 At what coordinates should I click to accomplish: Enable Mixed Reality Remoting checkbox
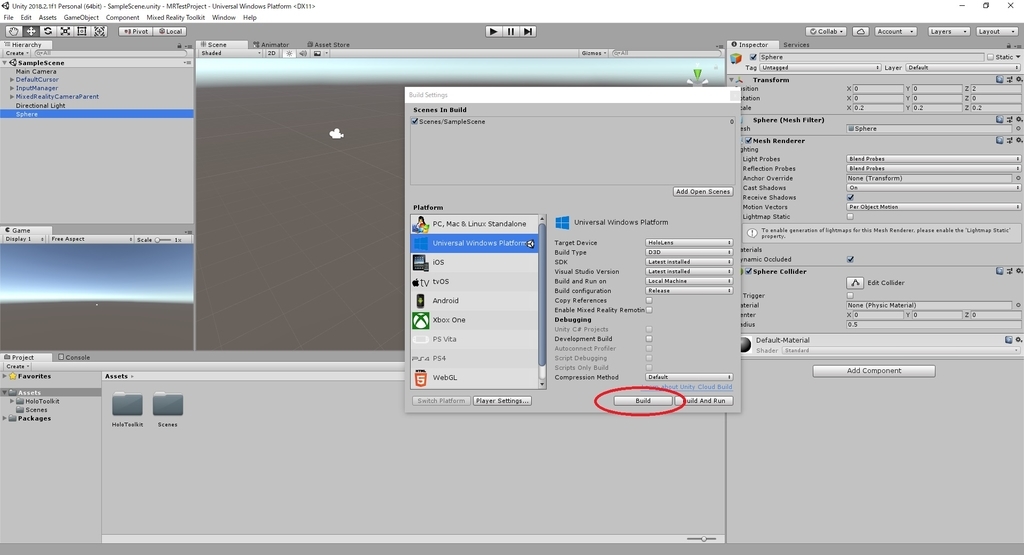tap(649, 310)
